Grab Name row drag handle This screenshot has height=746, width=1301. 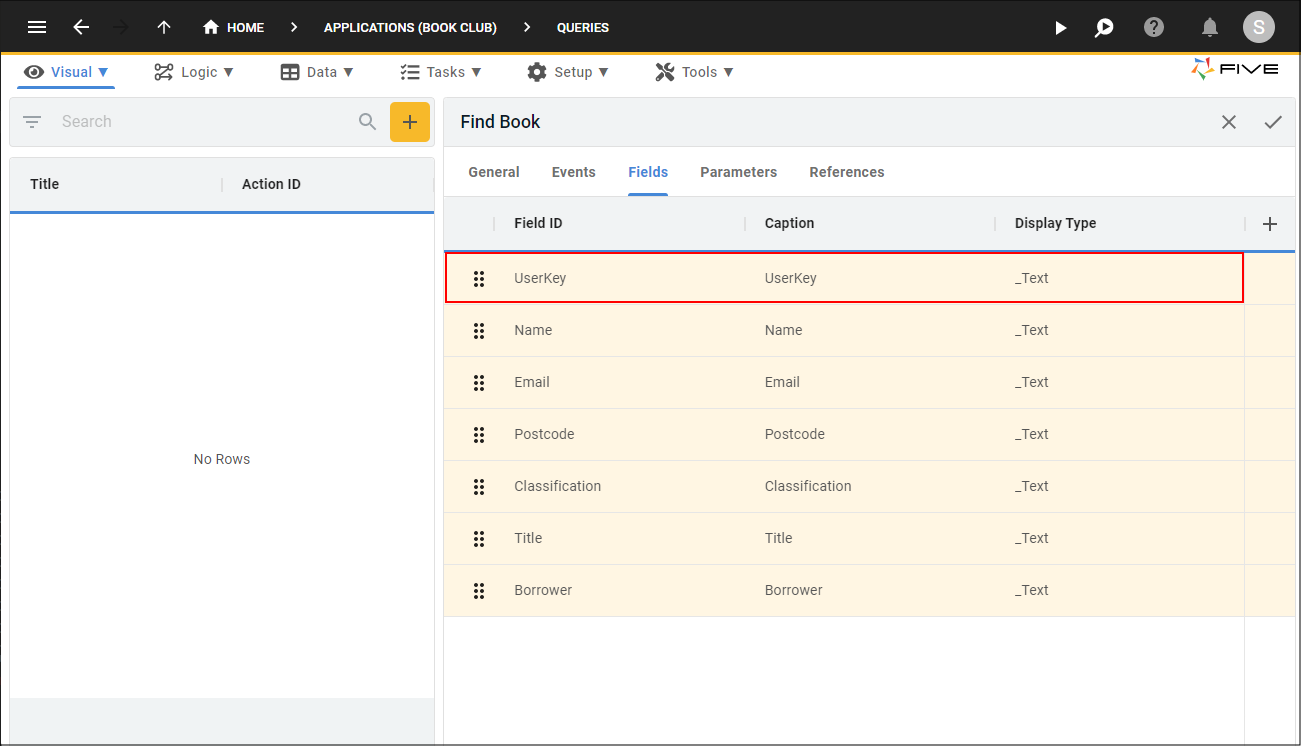[x=479, y=330]
